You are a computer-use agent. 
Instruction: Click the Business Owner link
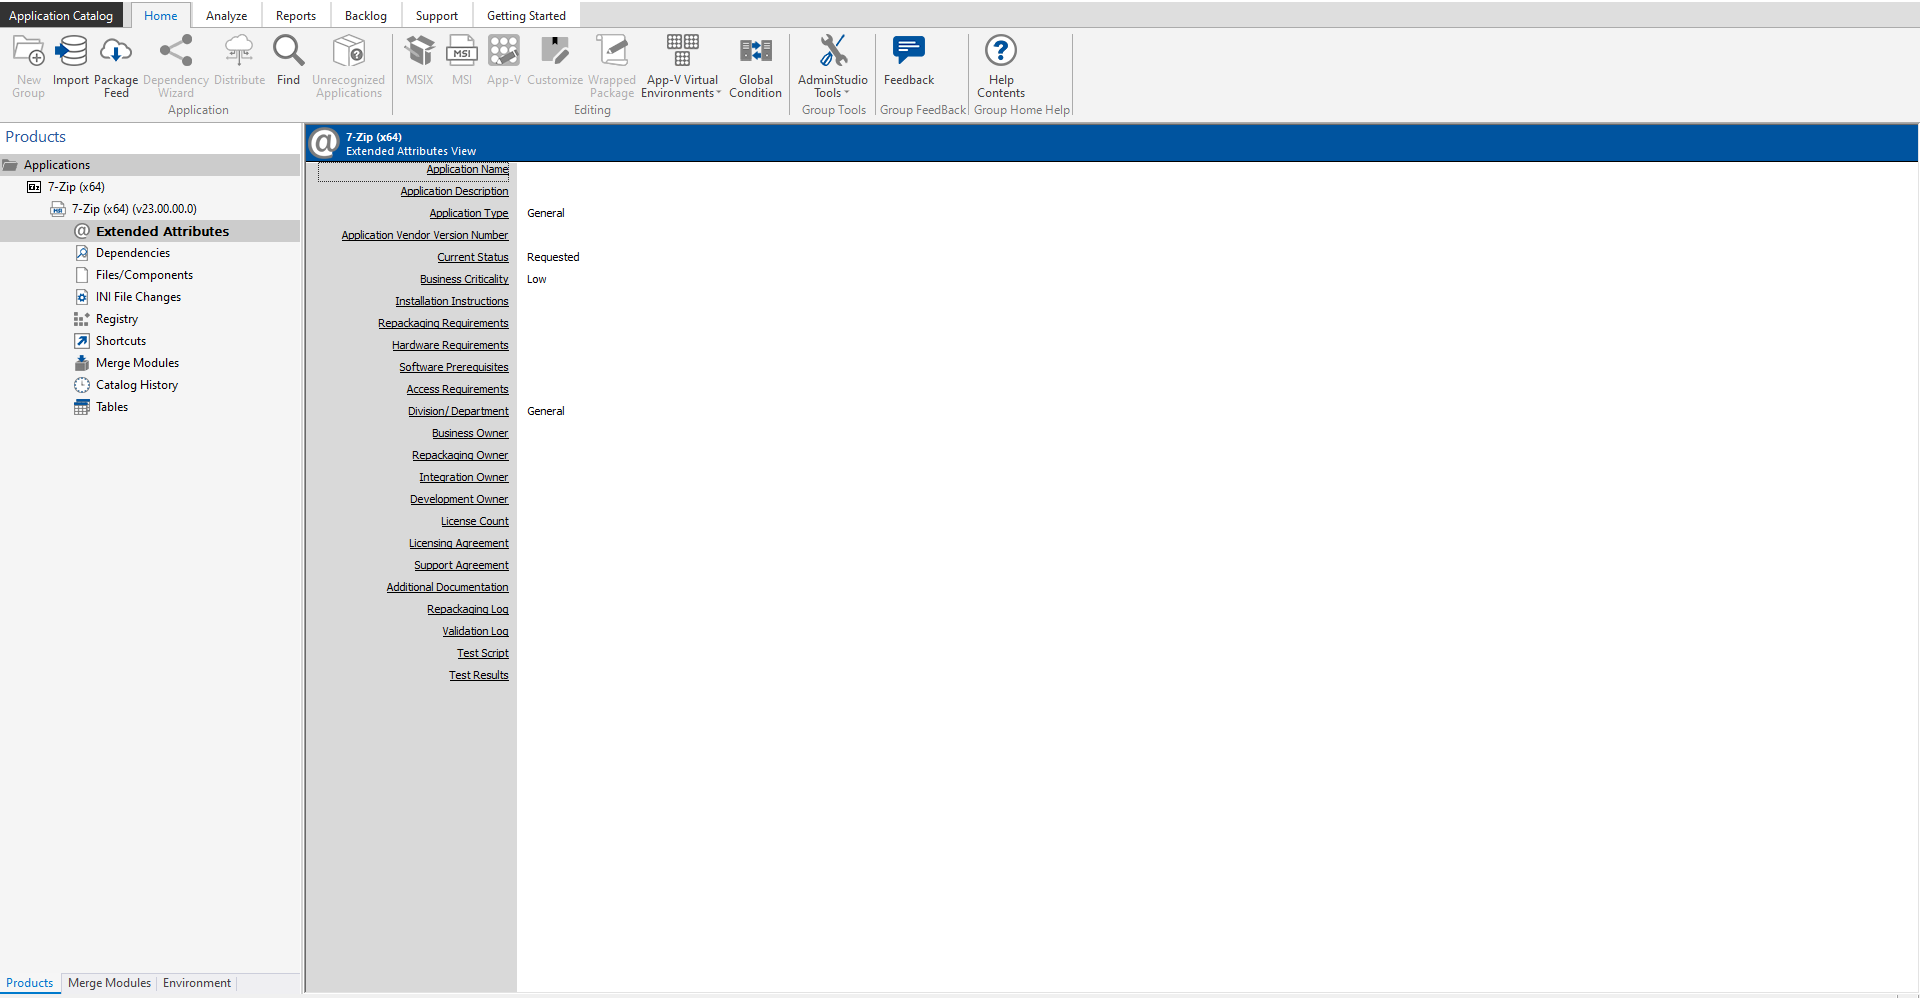coord(470,434)
